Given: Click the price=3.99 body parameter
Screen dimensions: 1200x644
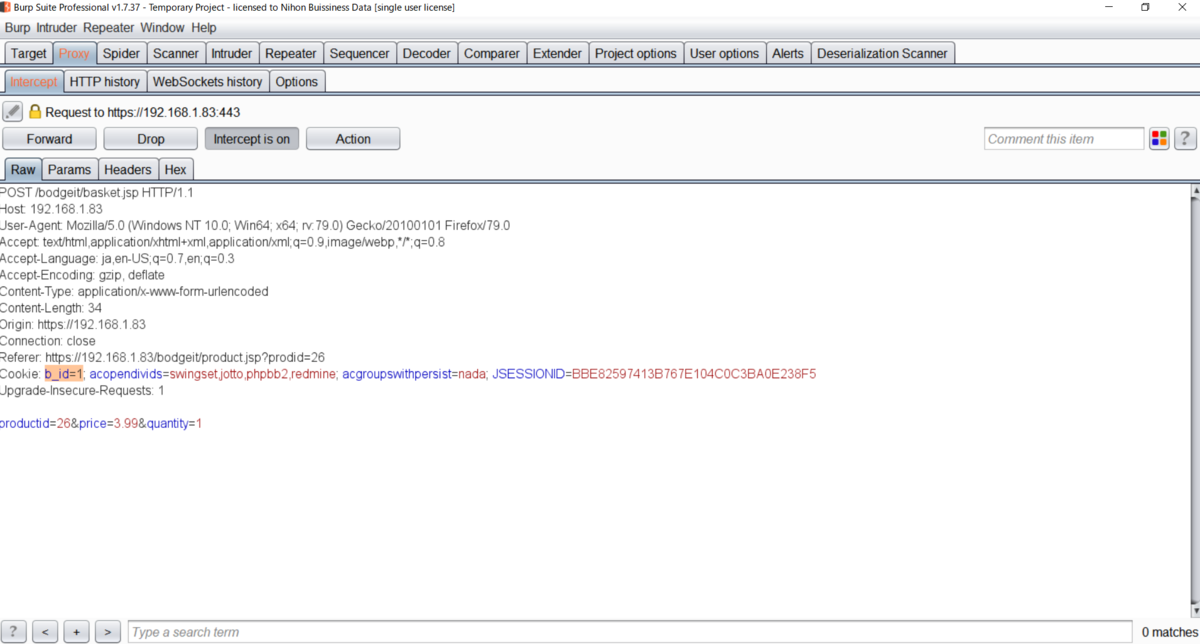Looking at the screenshot, I should click(x=108, y=424).
